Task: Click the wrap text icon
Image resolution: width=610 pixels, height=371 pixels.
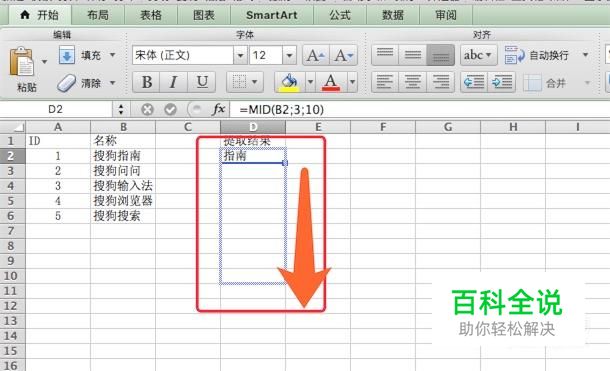Action: [515, 55]
